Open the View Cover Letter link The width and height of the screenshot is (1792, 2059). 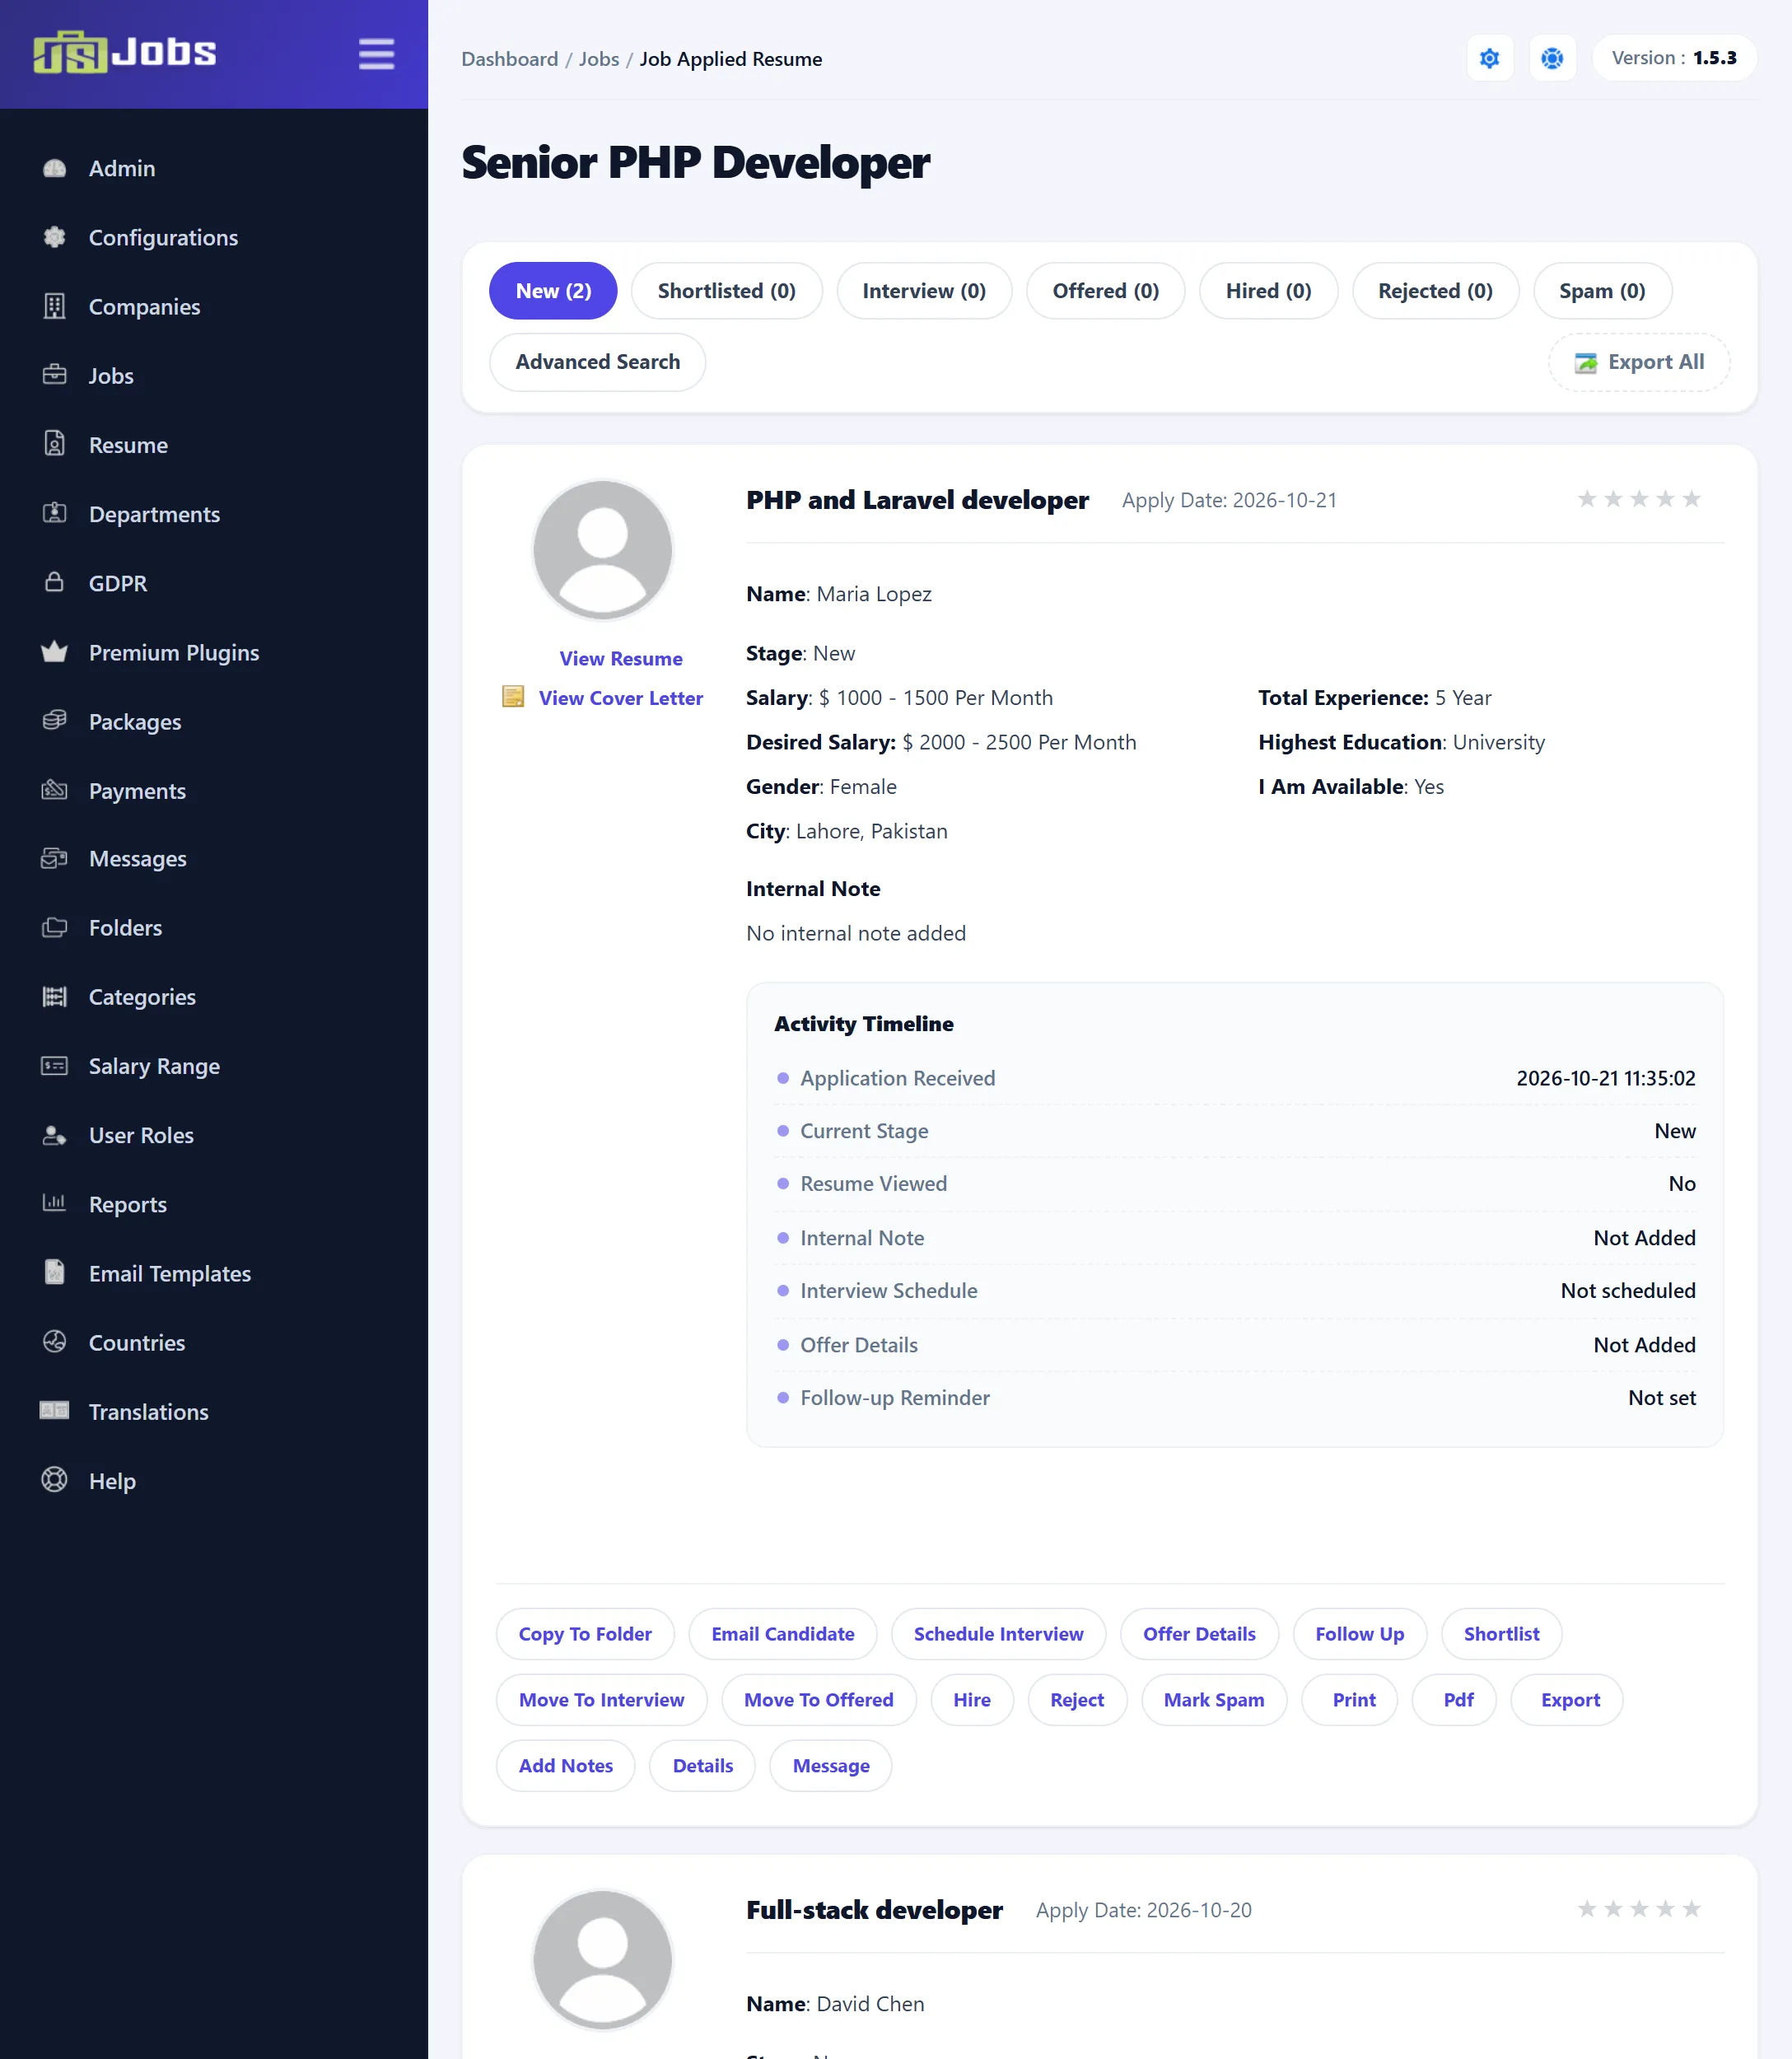pyautogui.click(x=621, y=698)
